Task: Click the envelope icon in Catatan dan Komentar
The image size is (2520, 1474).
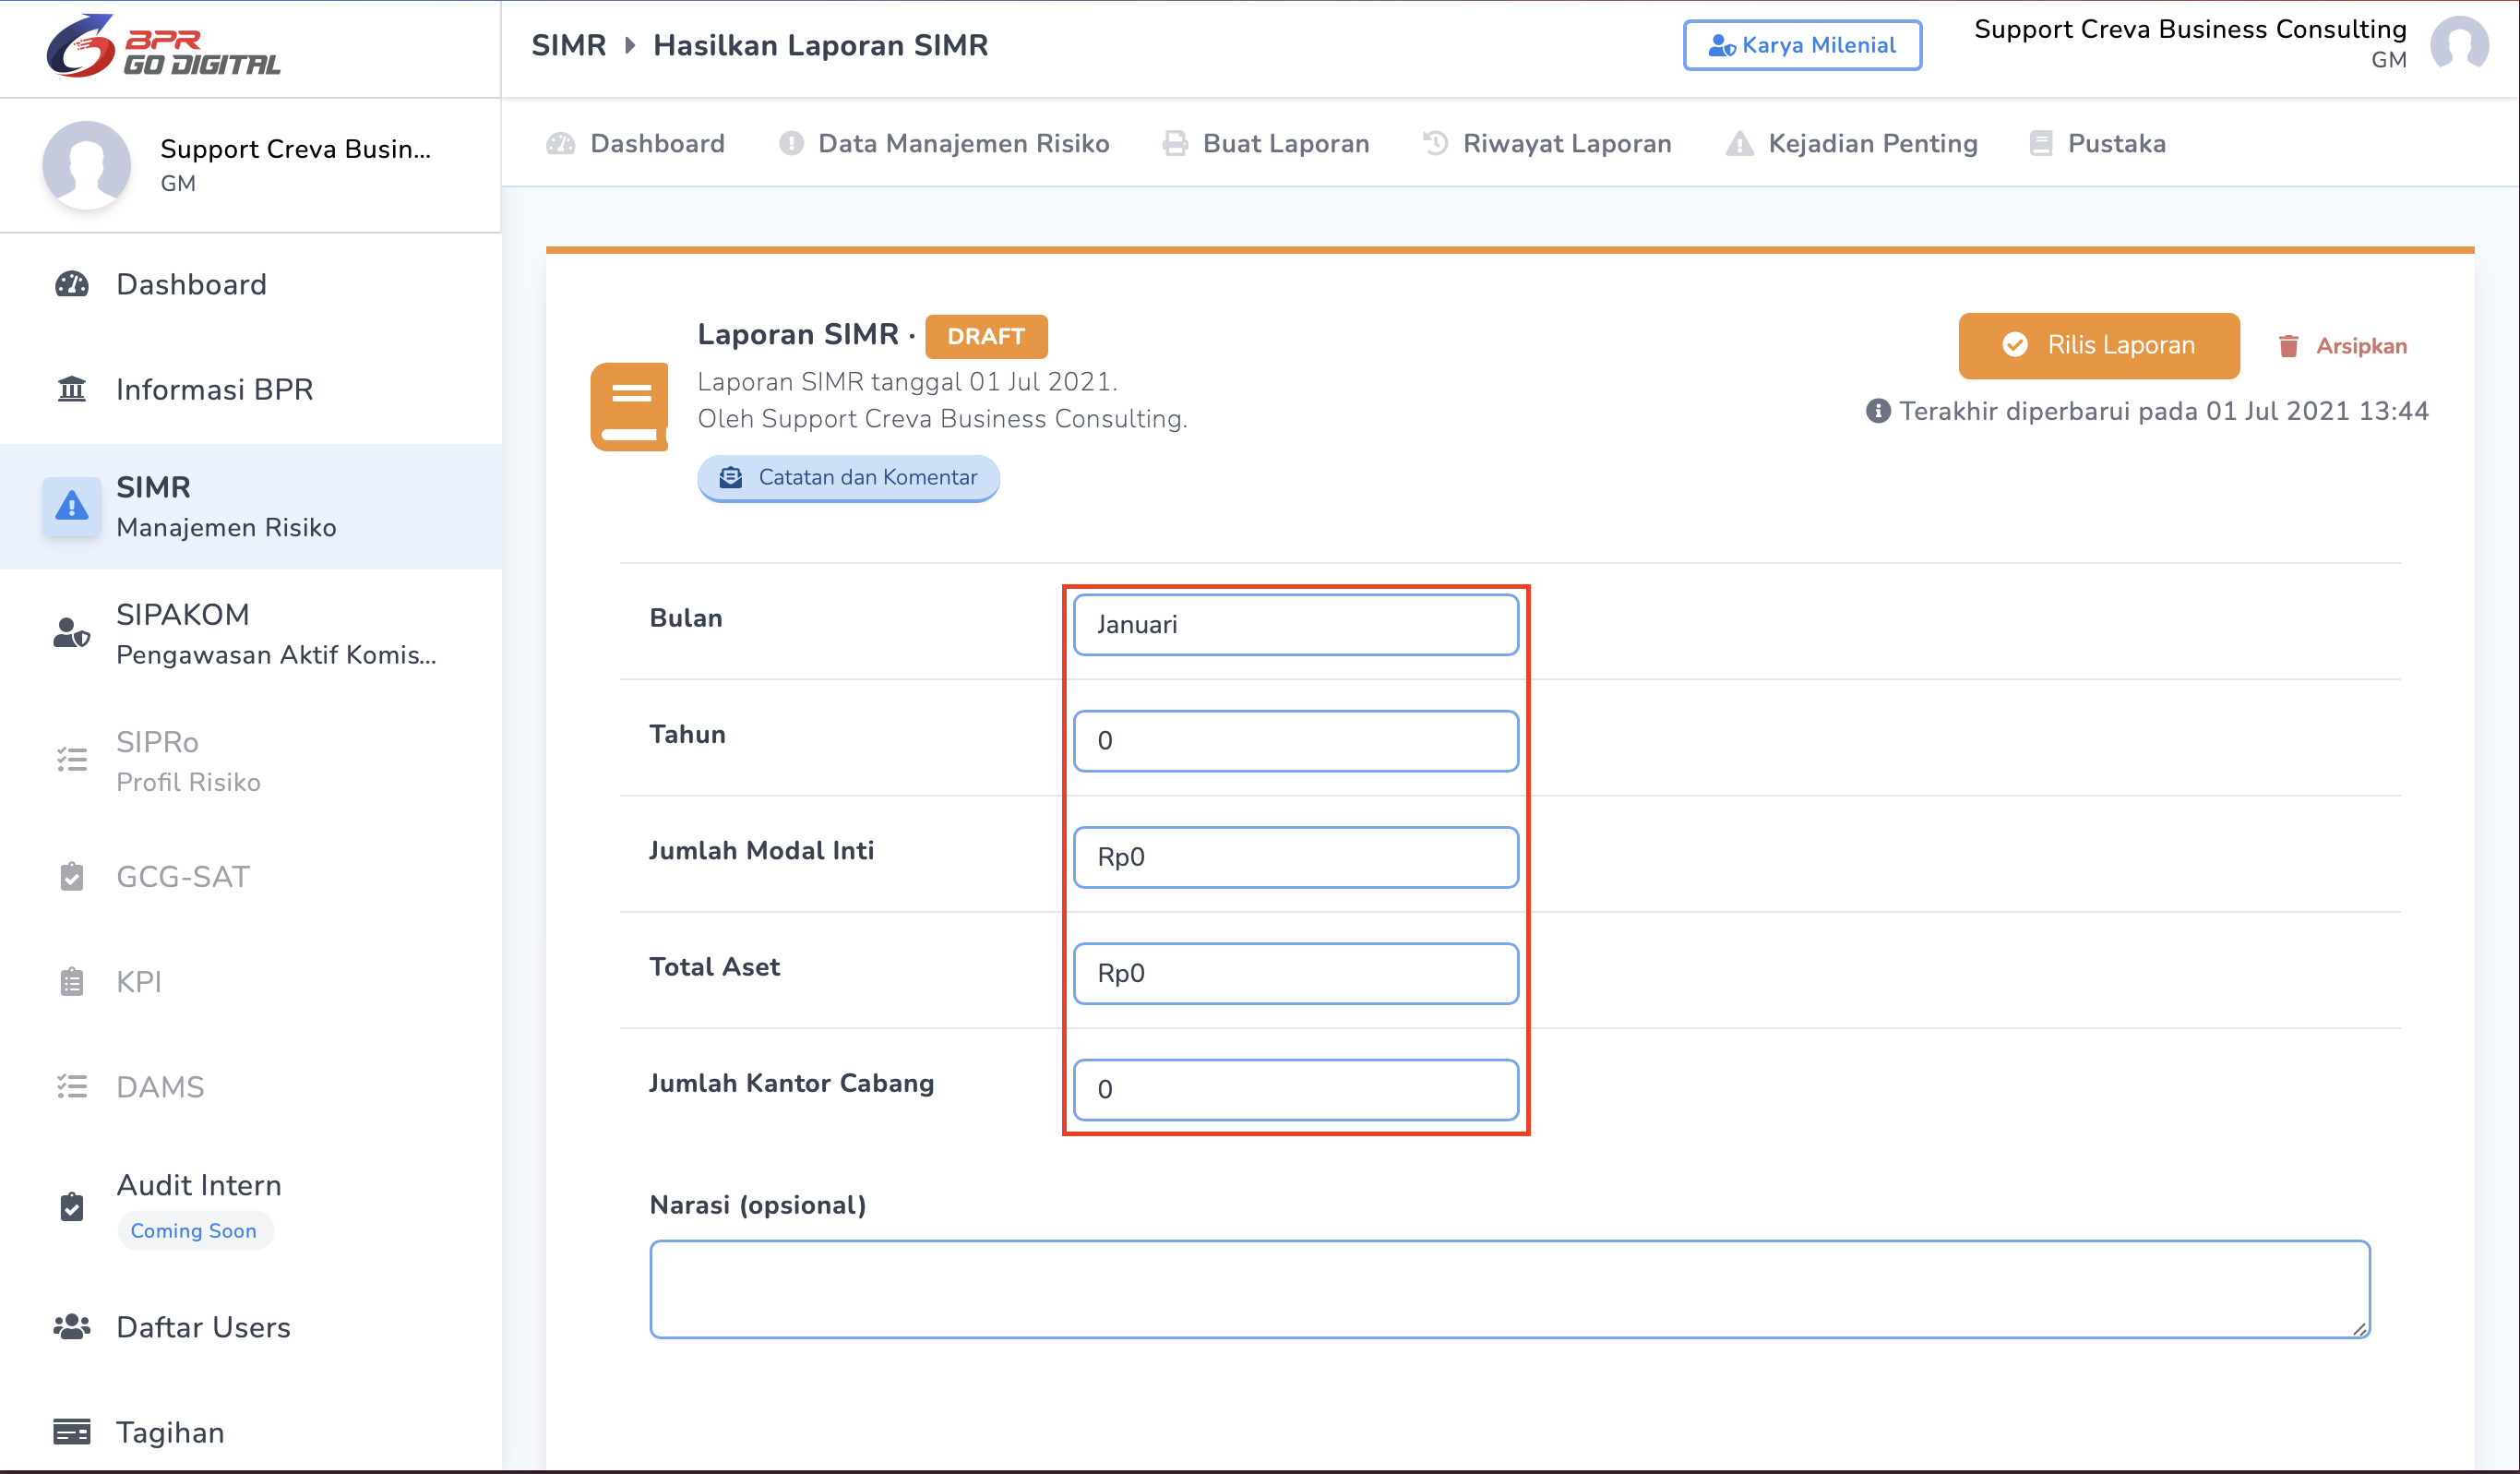Action: tap(731, 478)
